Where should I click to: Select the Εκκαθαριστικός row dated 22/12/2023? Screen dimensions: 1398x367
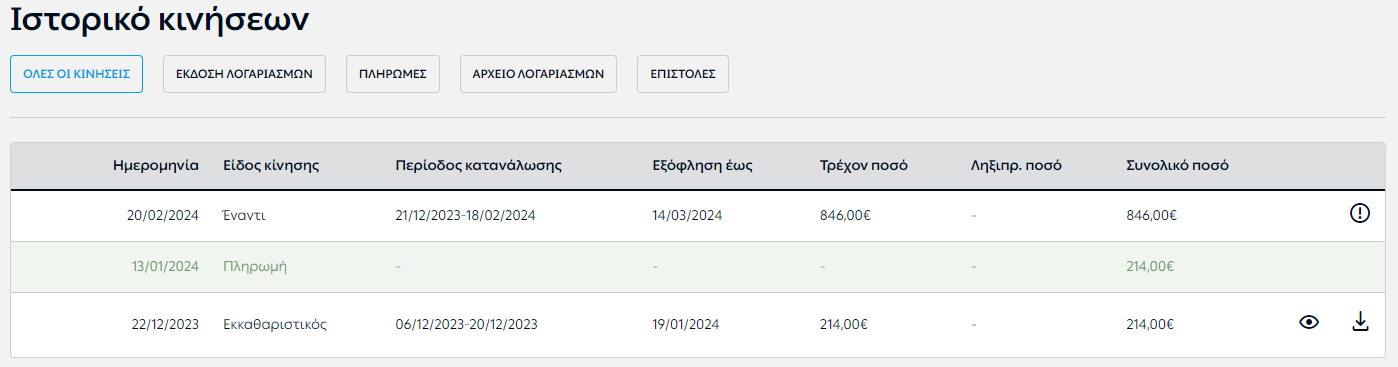(699, 324)
